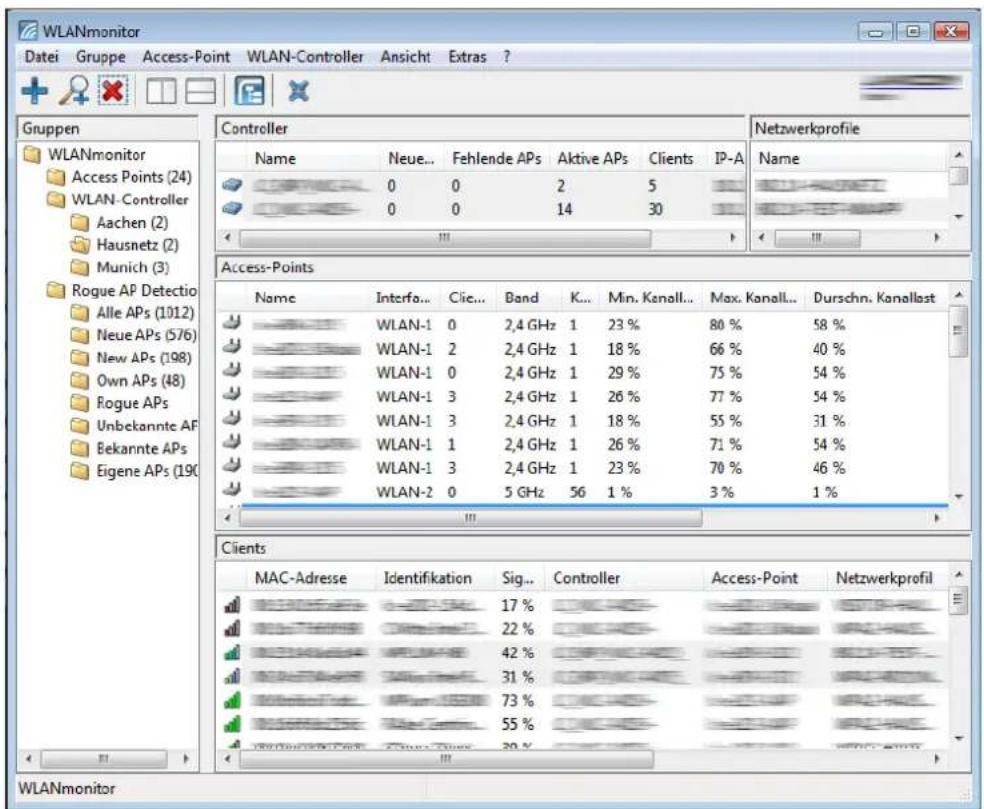This screenshot has width=984, height=809.
Task: Select the Rogue AP Detection folder
Action: [122, 290]
